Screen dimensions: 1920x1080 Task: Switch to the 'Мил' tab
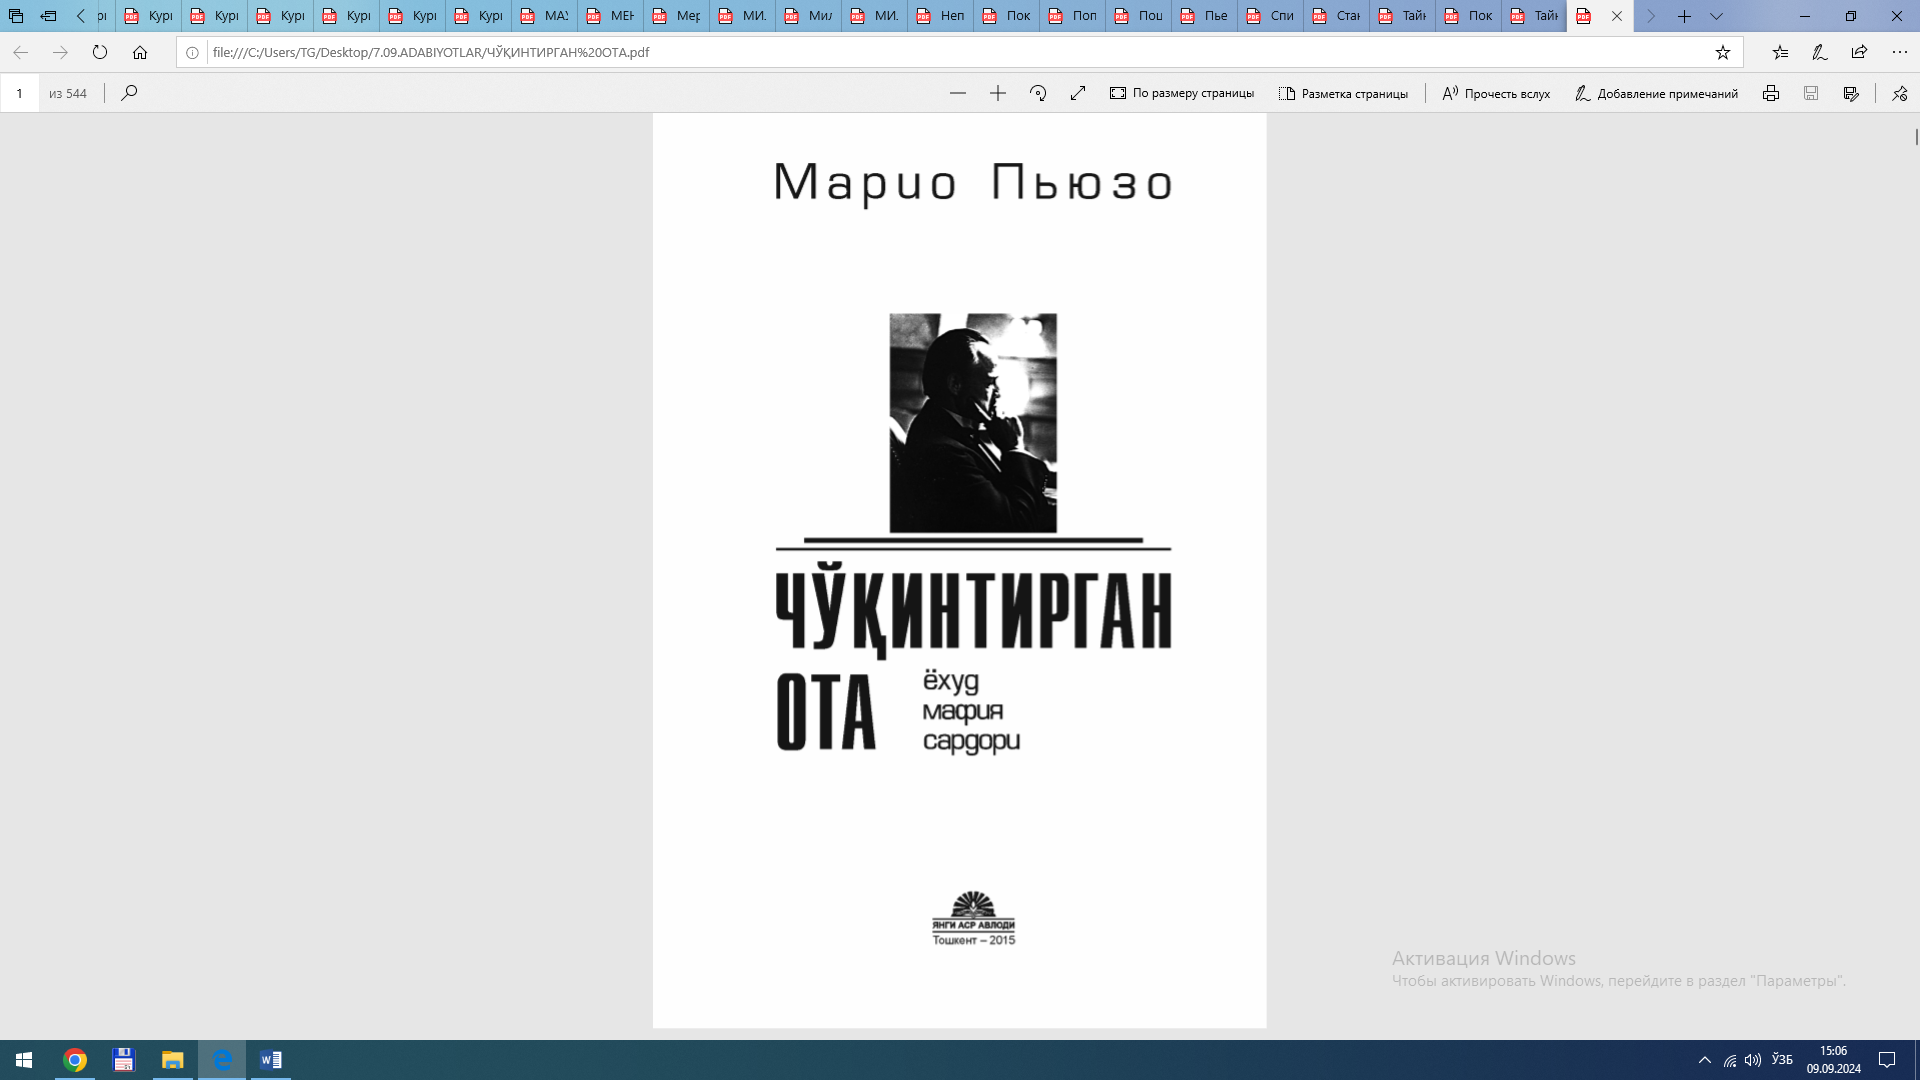[x=809, y=16]
